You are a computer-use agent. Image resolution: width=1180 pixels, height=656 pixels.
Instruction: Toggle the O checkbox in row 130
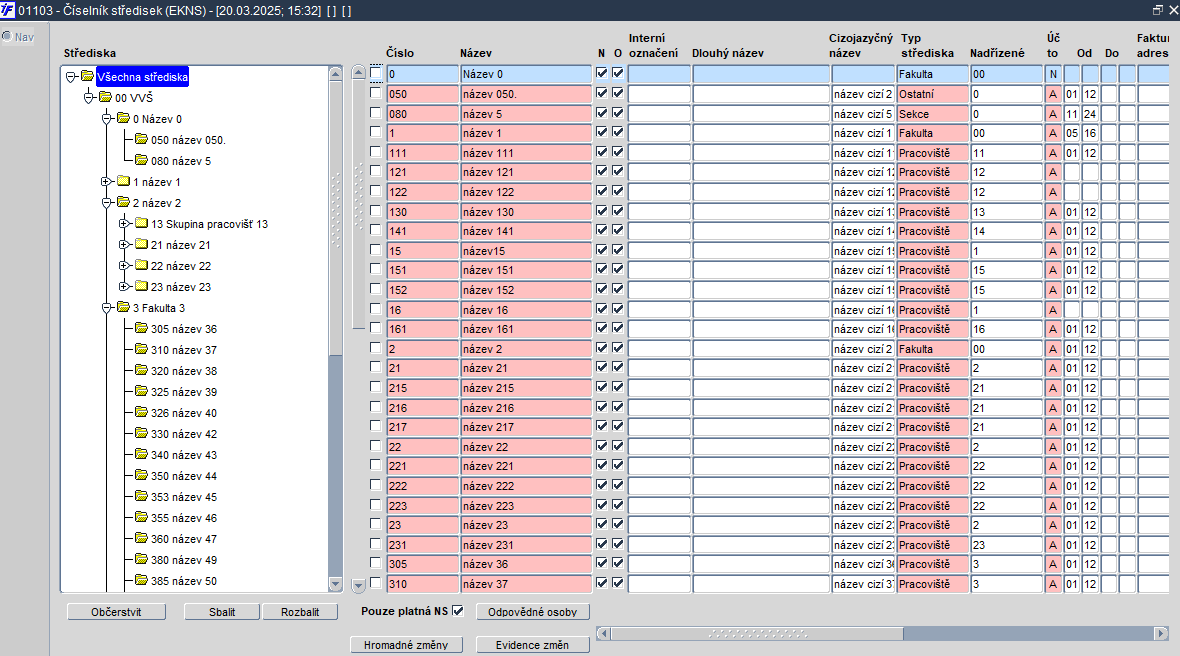click(x=618, y=211)
